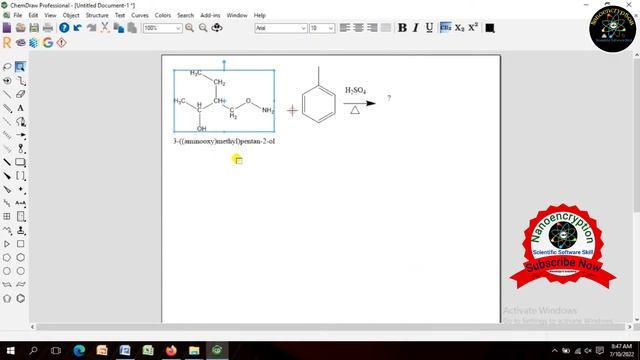Select the Lasso tool
Viewport: 640px width, 360px height.
click(7, 67)
